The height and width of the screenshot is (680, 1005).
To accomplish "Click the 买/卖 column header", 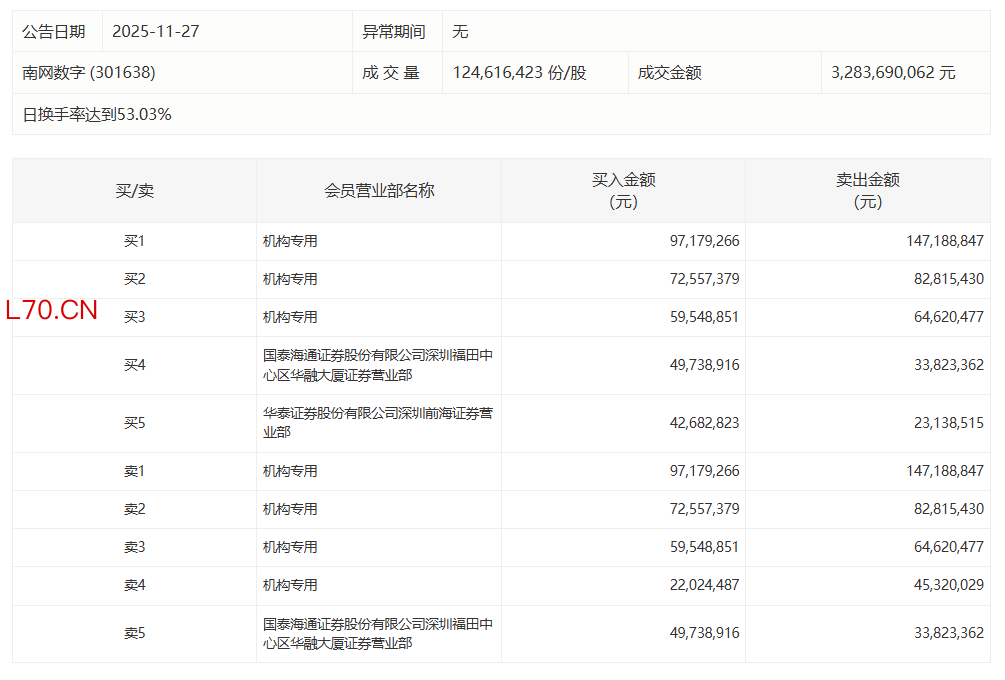I will click(134, 190).
